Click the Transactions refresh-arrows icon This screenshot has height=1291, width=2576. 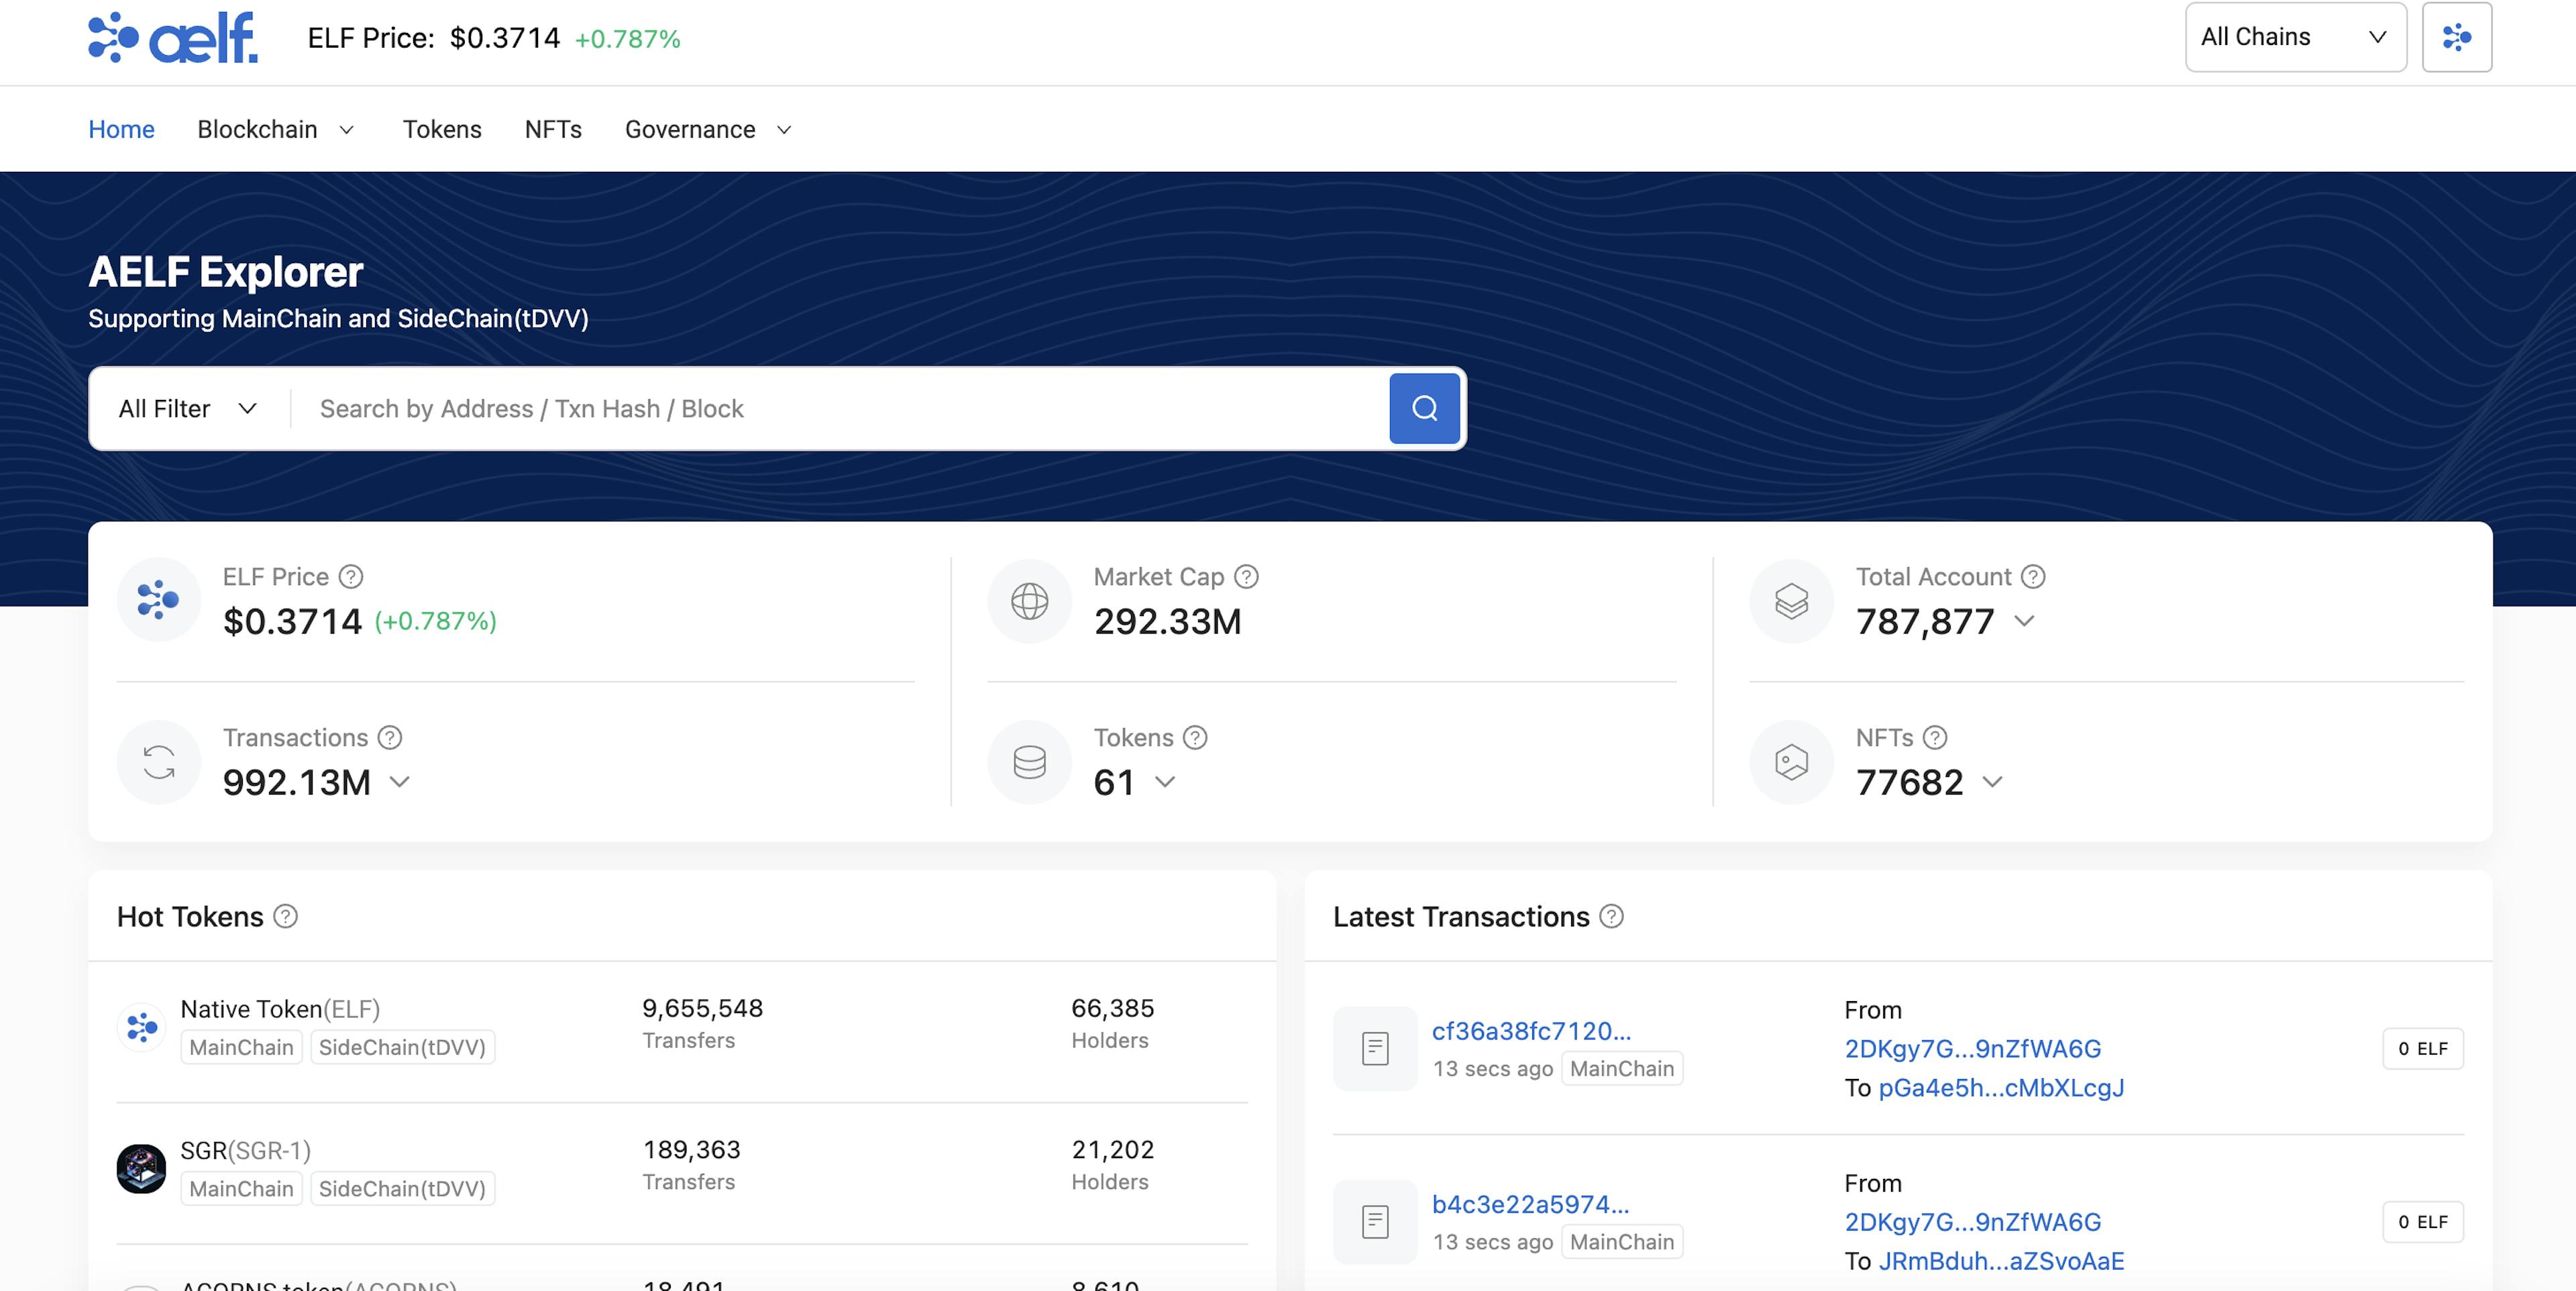click(158, 762)
